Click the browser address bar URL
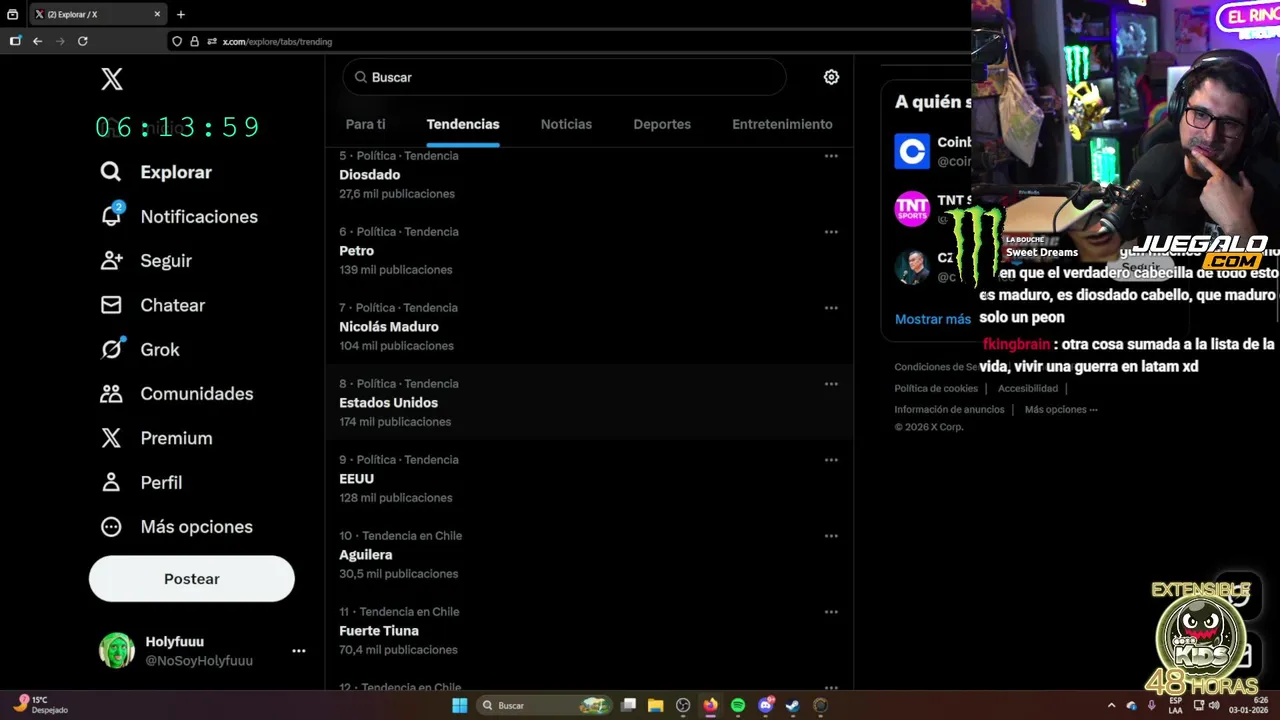This screenshot has height=720, width=1280. [x=277, y=41]
